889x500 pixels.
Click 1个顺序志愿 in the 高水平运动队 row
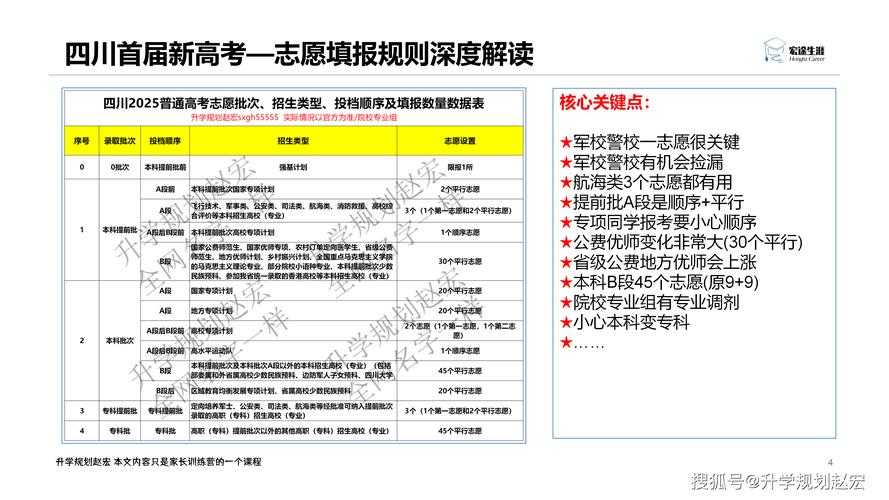coord(460,351)
